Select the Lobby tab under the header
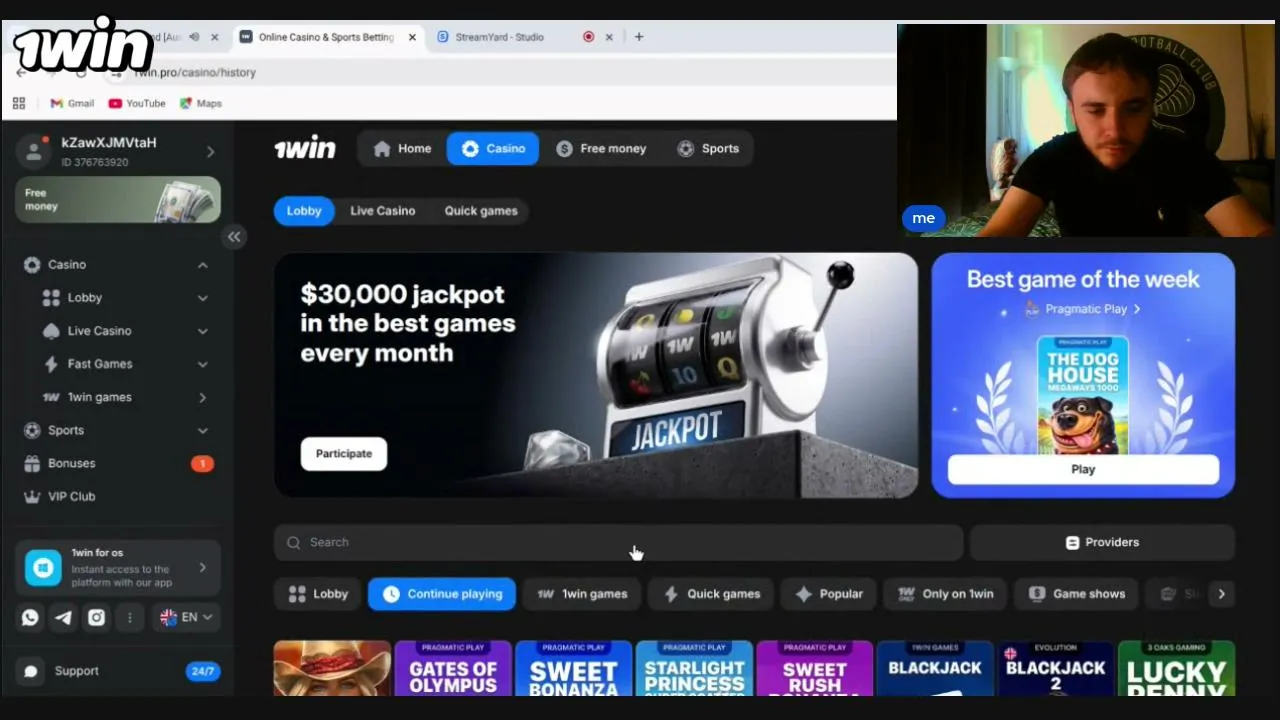This screenshot has width=1280, height=720. coord(304,211)
